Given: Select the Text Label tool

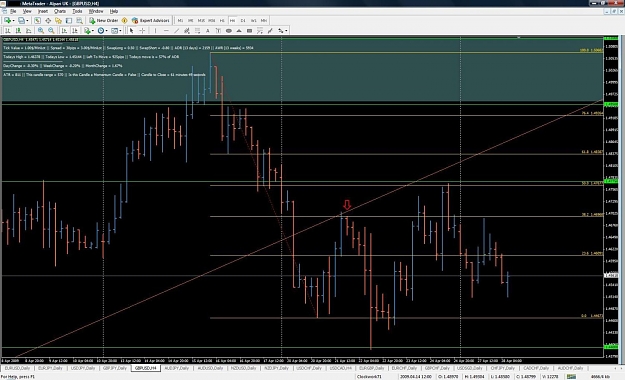Looking at the screenshot, I should pos(218,30).
